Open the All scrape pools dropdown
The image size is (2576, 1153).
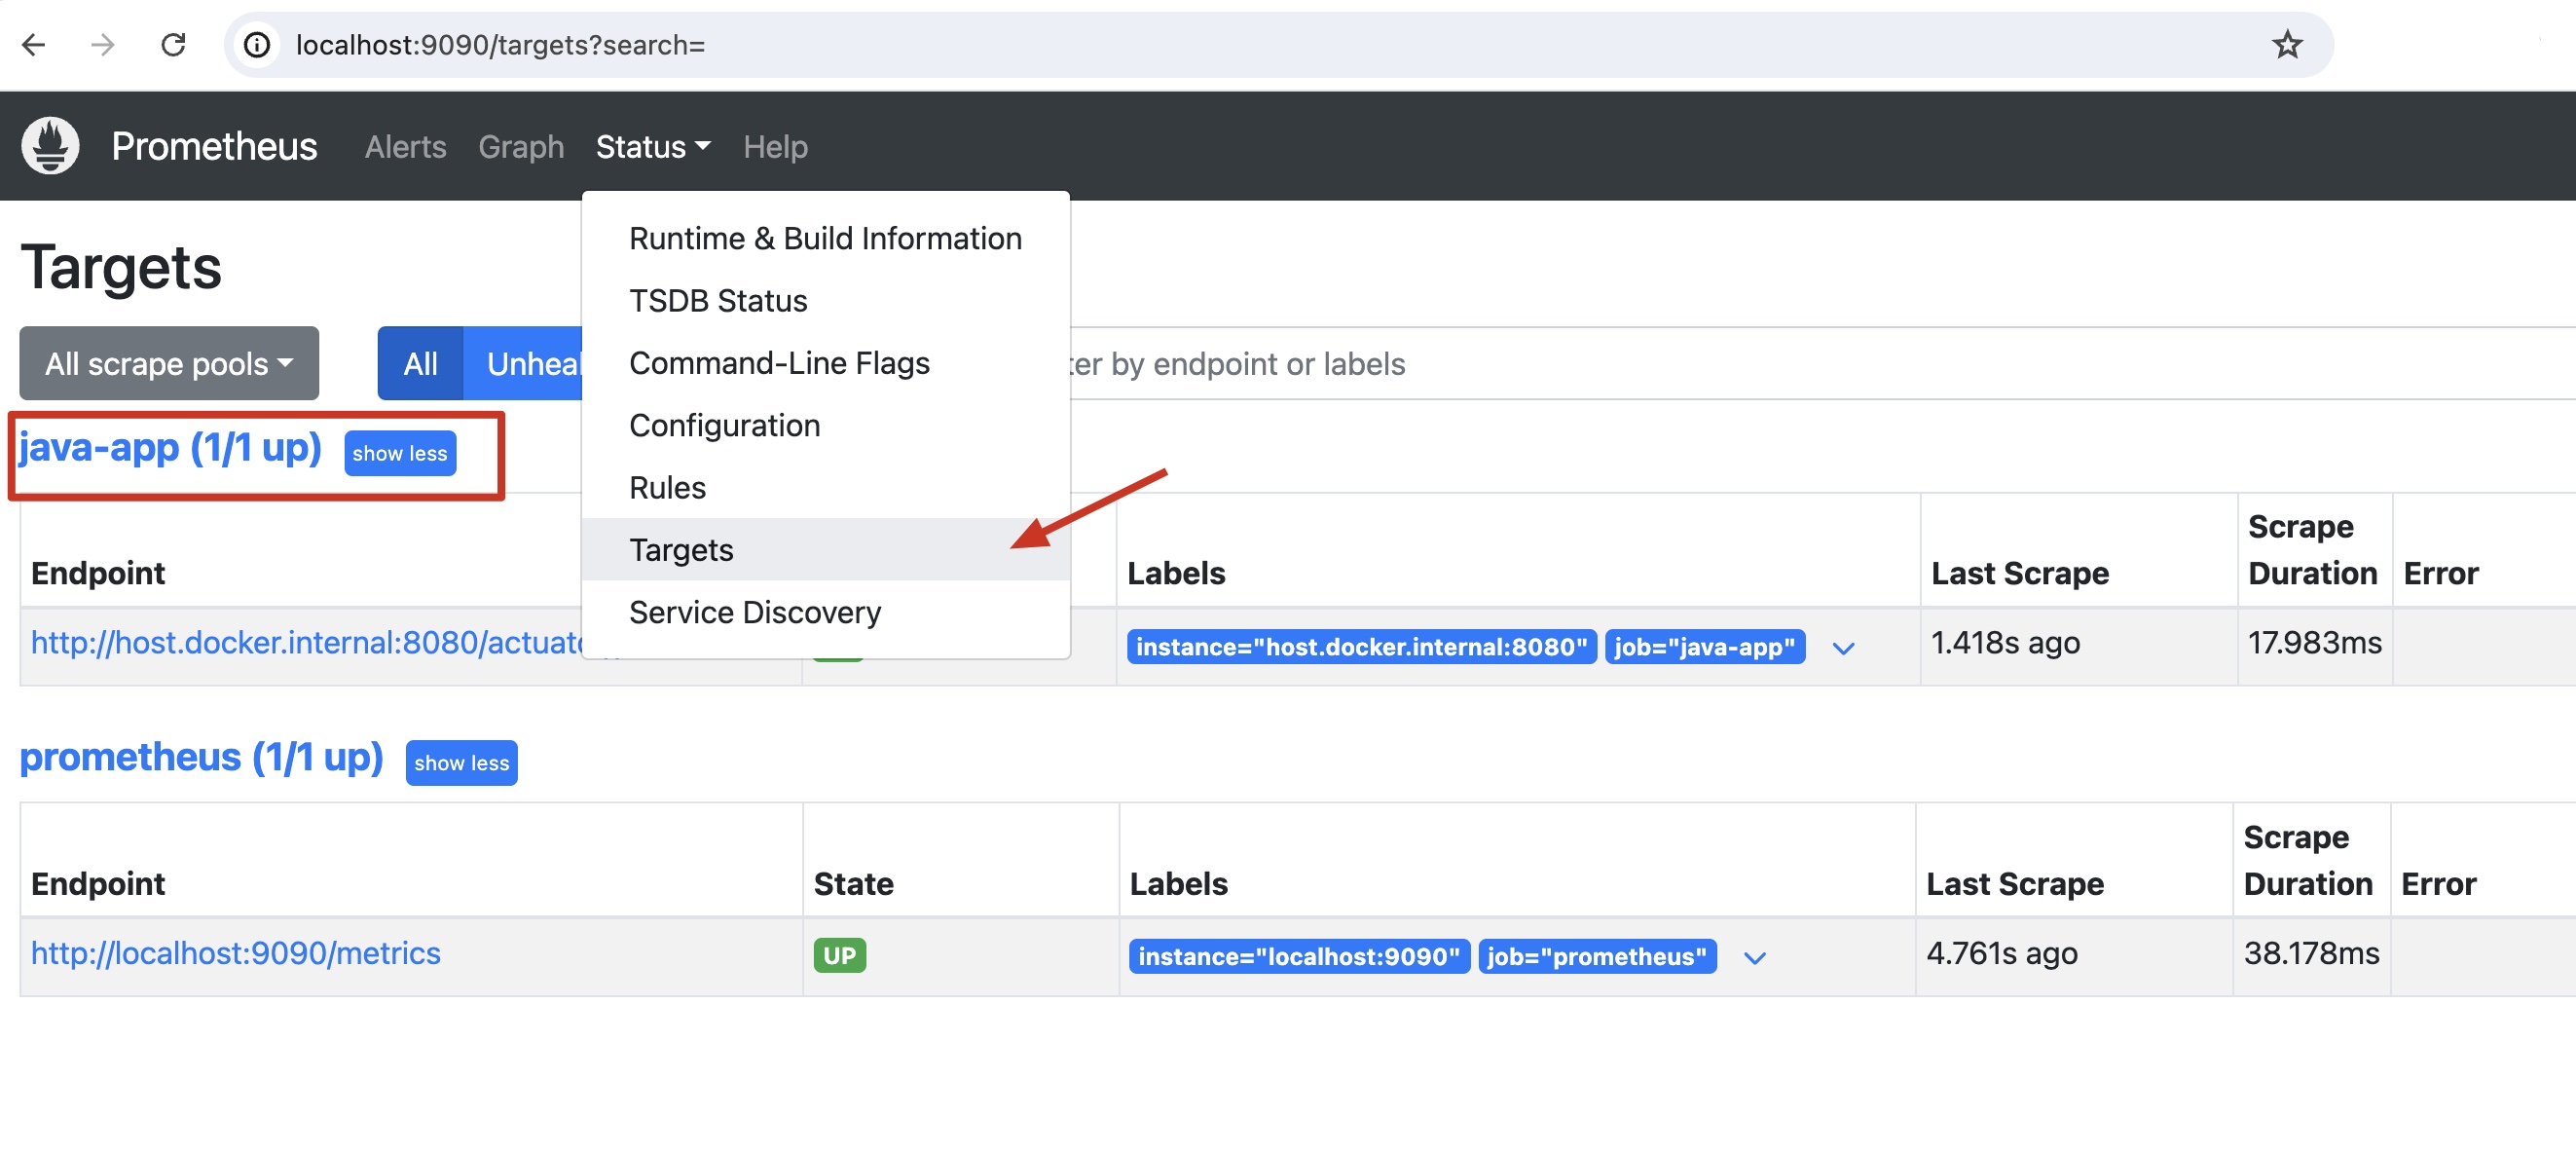(169, 364)
